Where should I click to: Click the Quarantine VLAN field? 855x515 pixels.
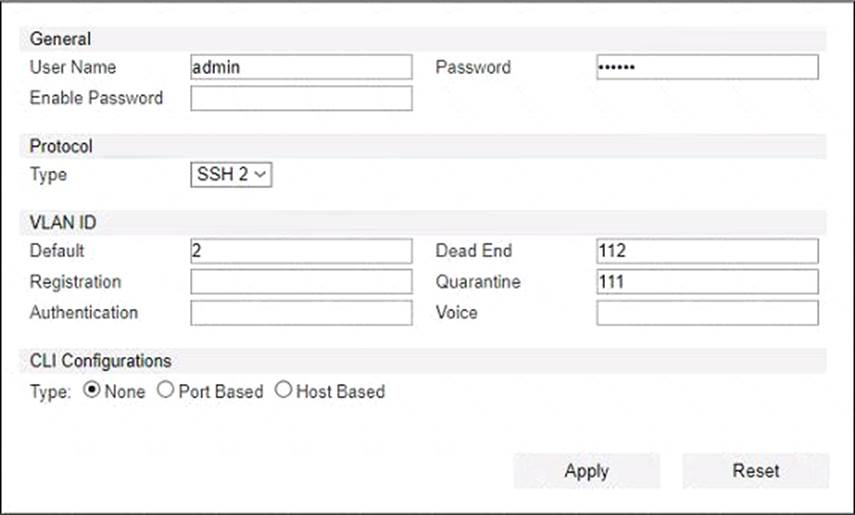707,282
